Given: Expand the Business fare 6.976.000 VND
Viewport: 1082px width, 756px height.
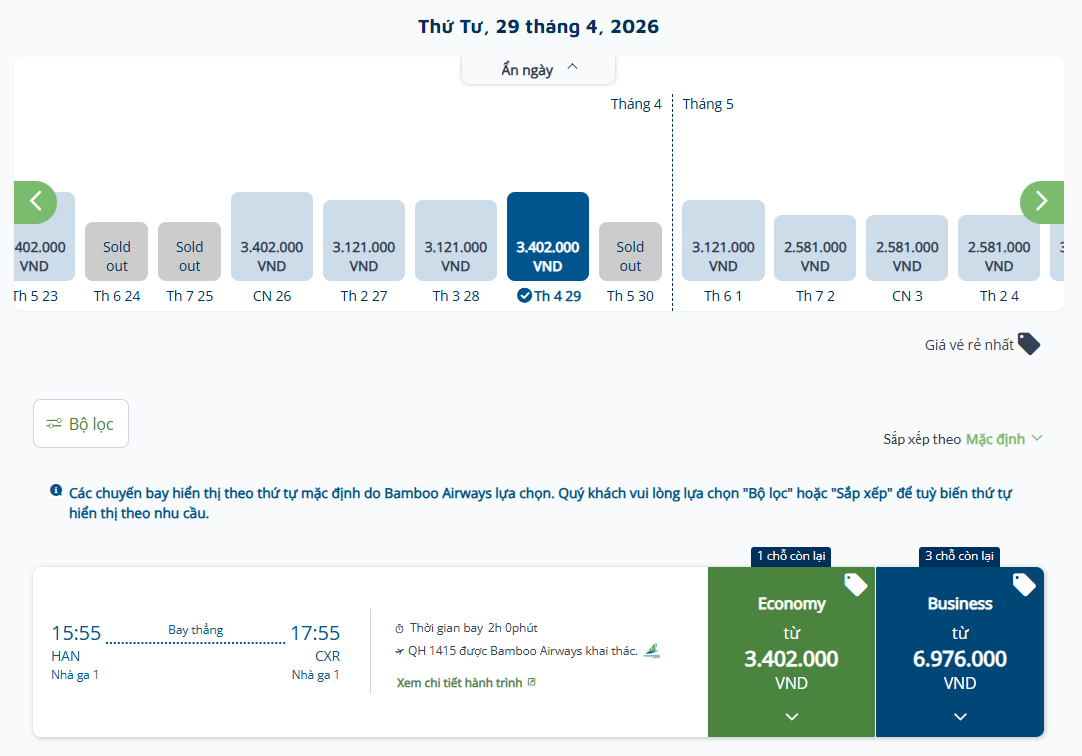Looking at the screenshot, I should point(959,716).
